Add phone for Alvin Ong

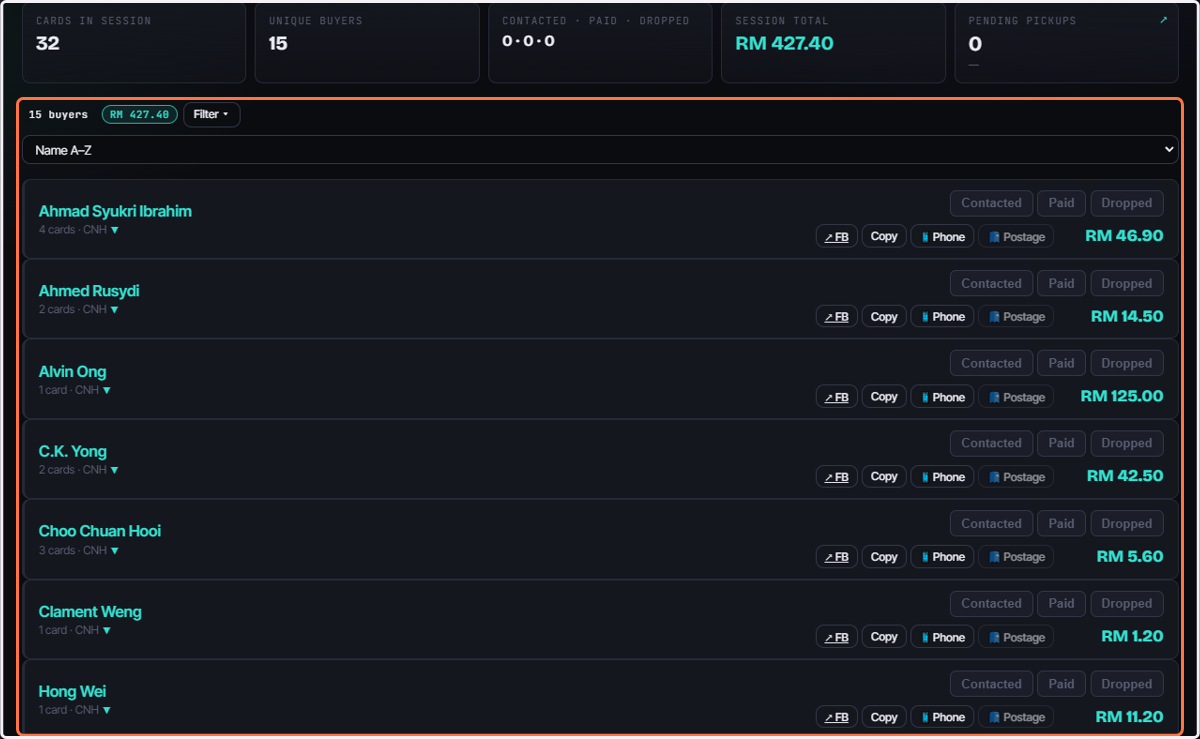[x=942, y=397]
